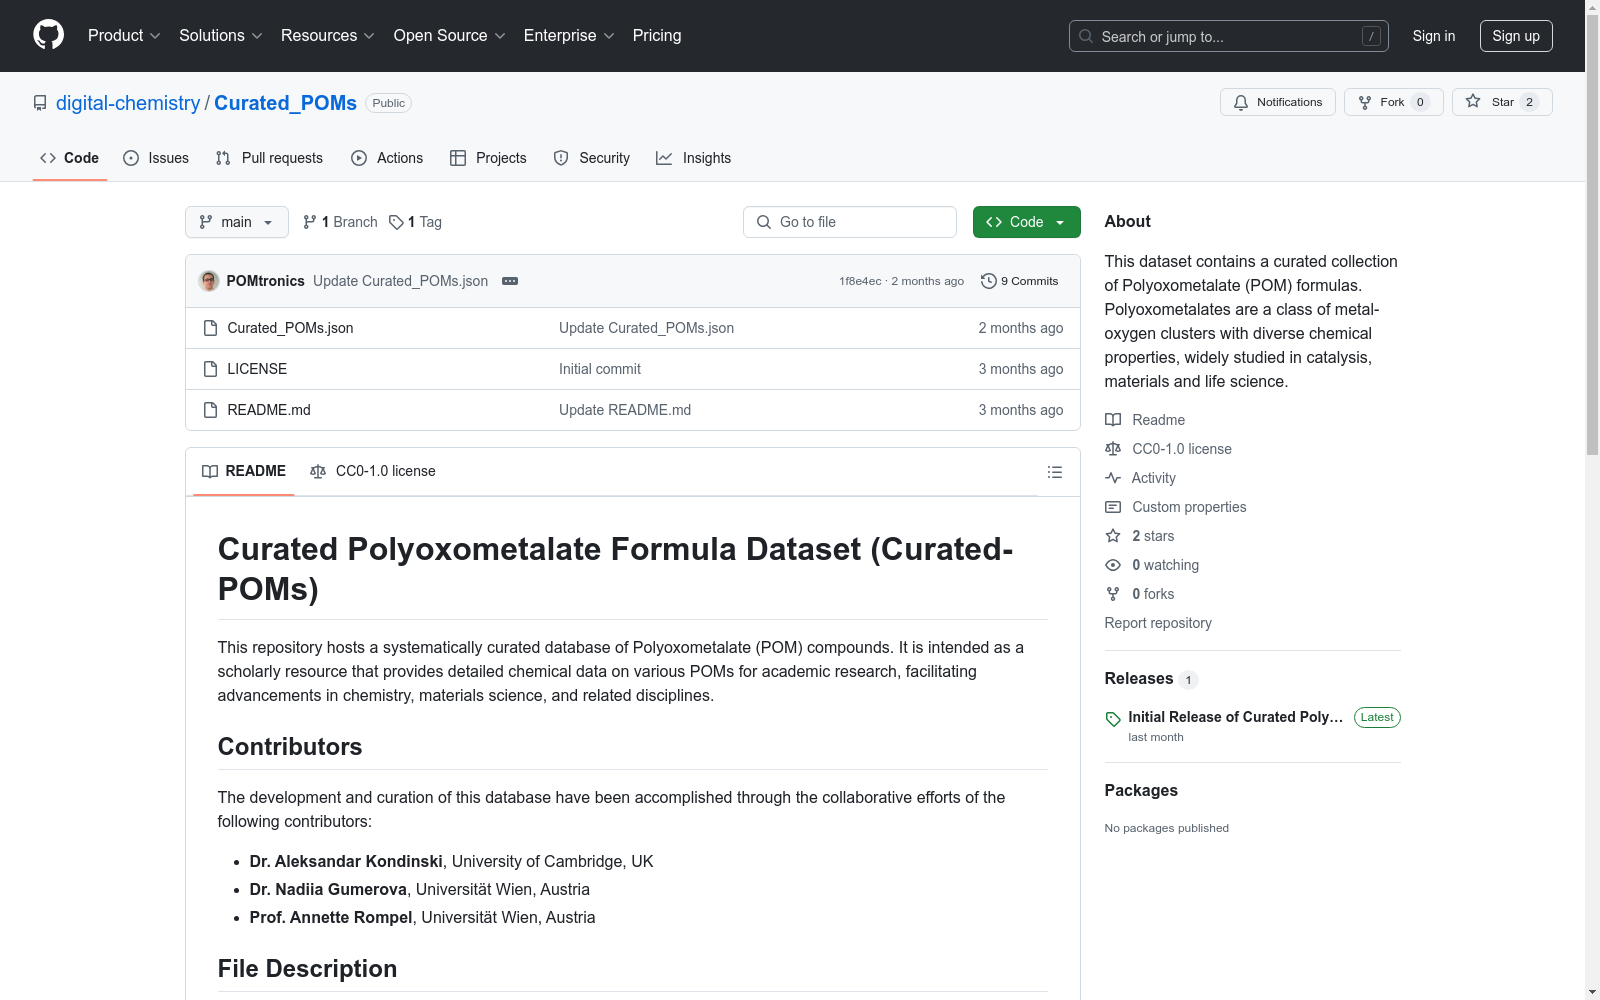Open the Pricing page

[657, 36]
